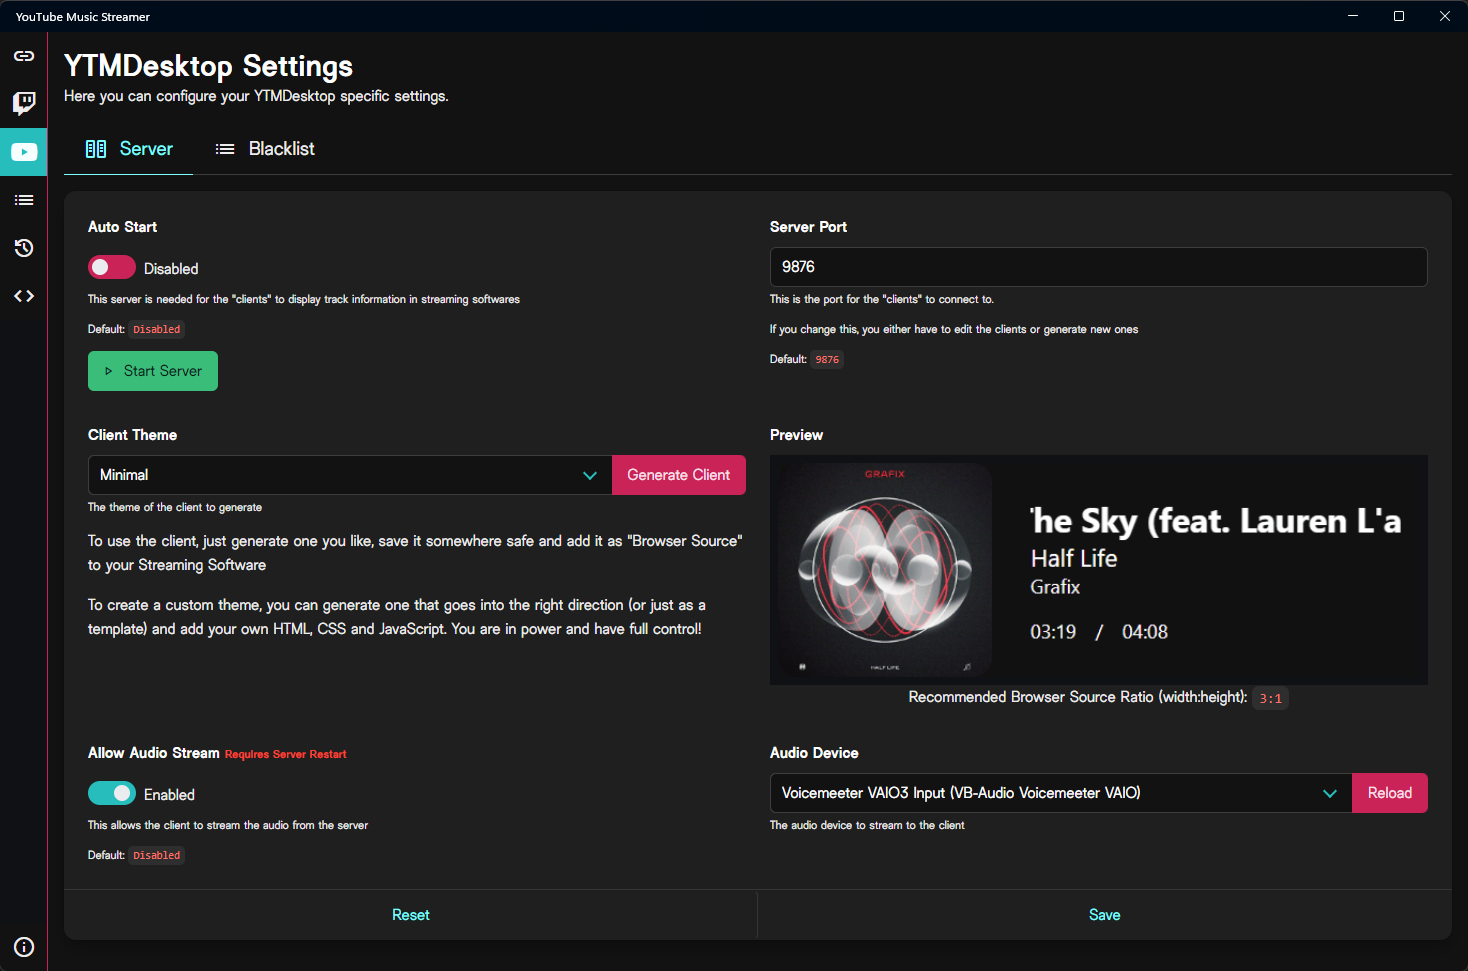
Task: Minimize the YouTube Music Streamer window
Action: click(1353, 16)
